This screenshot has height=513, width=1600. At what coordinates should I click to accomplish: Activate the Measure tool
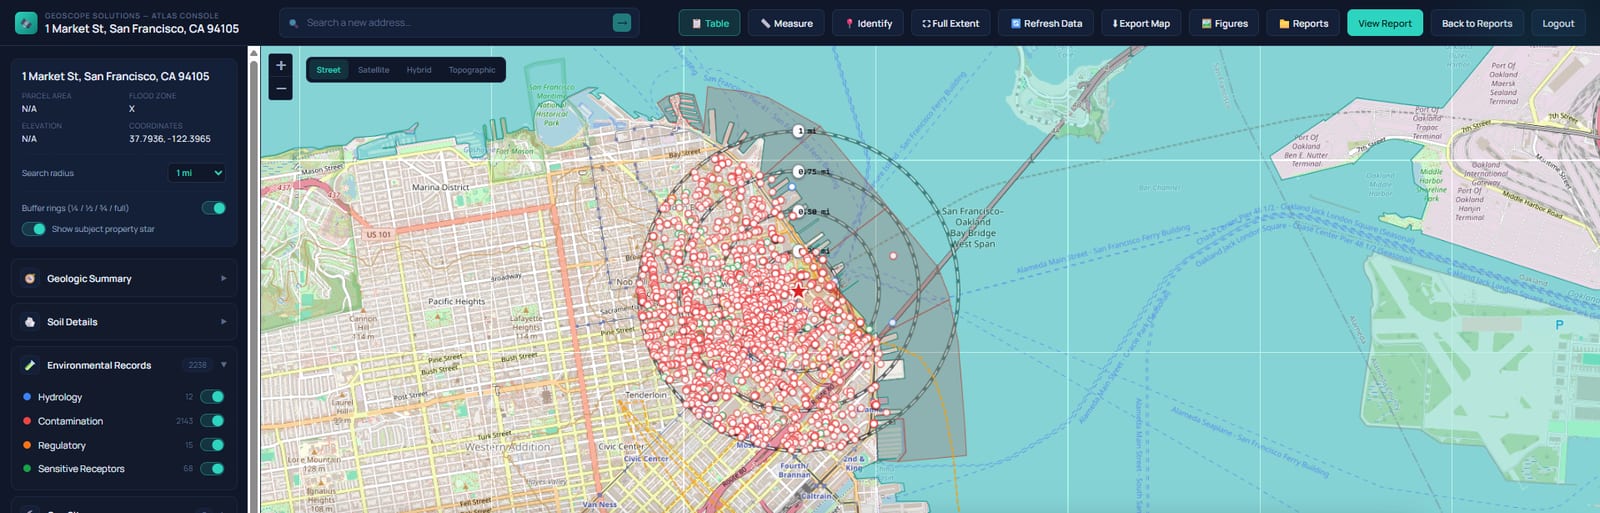[x=786, y=23]
